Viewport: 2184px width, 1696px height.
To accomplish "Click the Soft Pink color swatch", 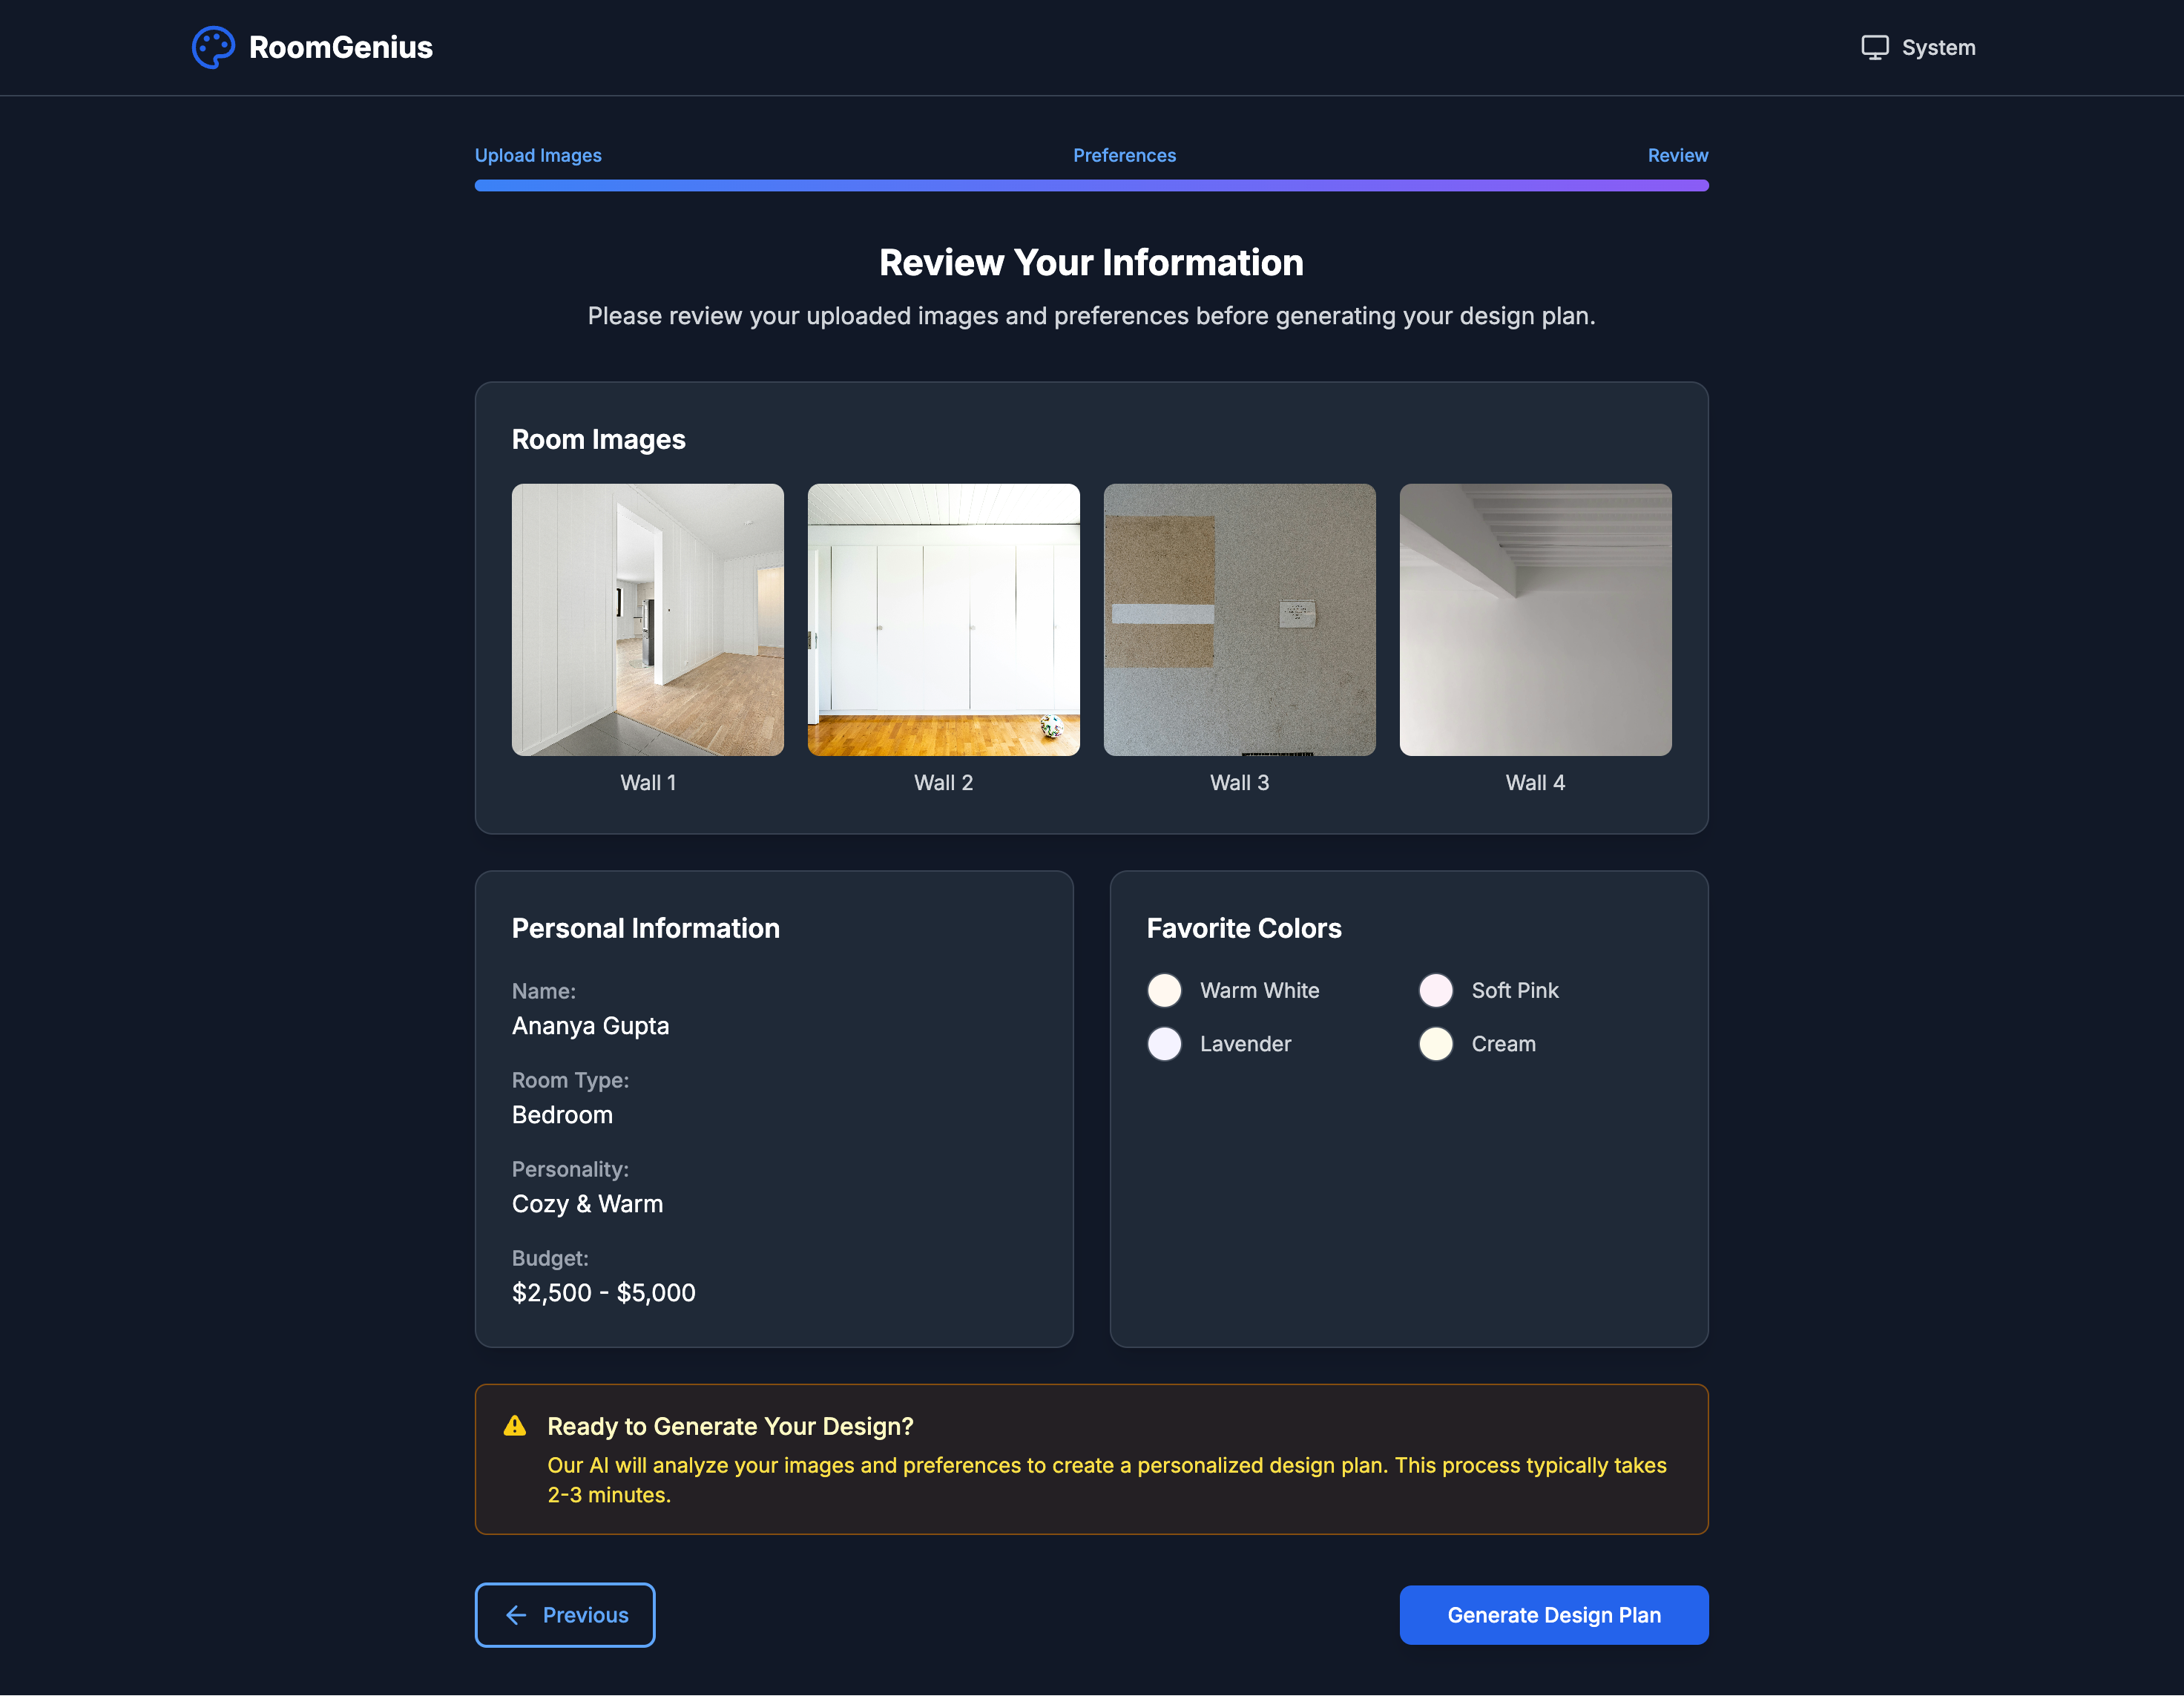I will (1435, 990).
